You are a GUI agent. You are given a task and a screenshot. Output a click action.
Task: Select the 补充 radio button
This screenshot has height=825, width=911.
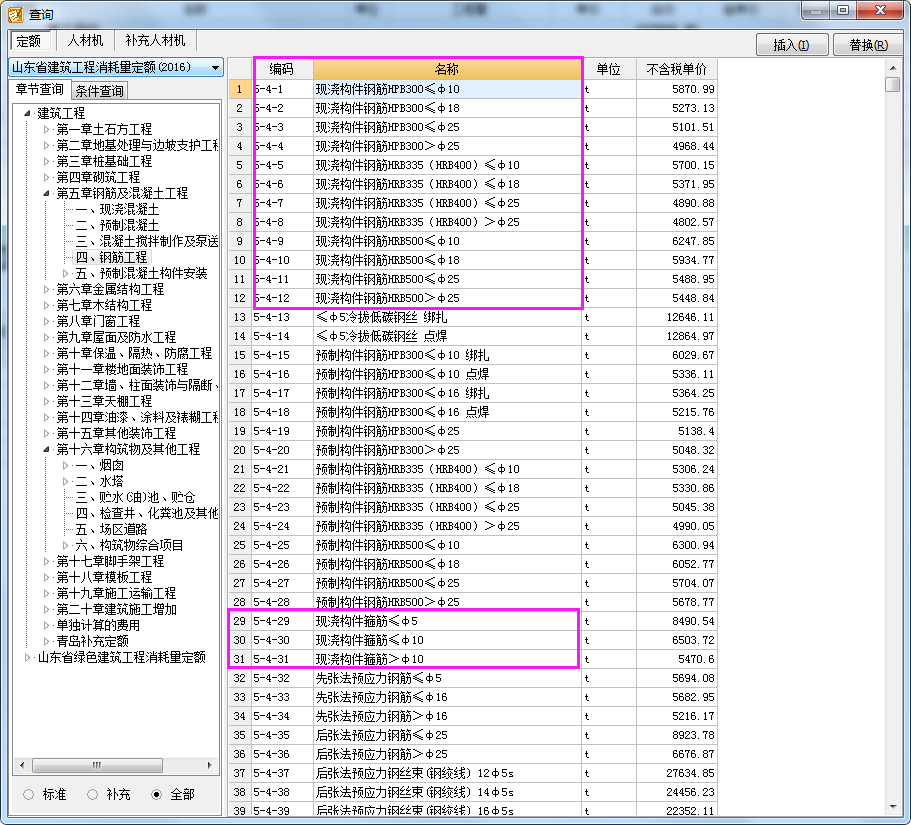[x=92, y=794]
